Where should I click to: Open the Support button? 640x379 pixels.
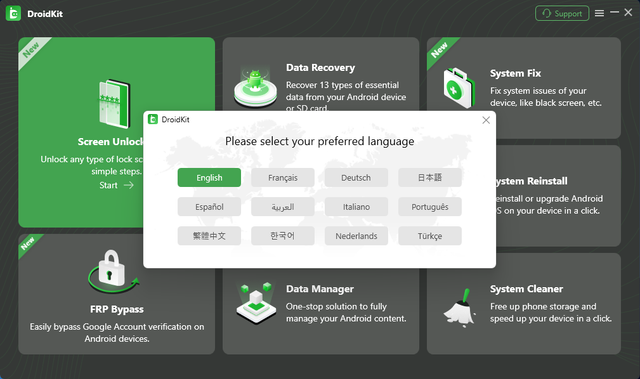(x=562, y=13)
